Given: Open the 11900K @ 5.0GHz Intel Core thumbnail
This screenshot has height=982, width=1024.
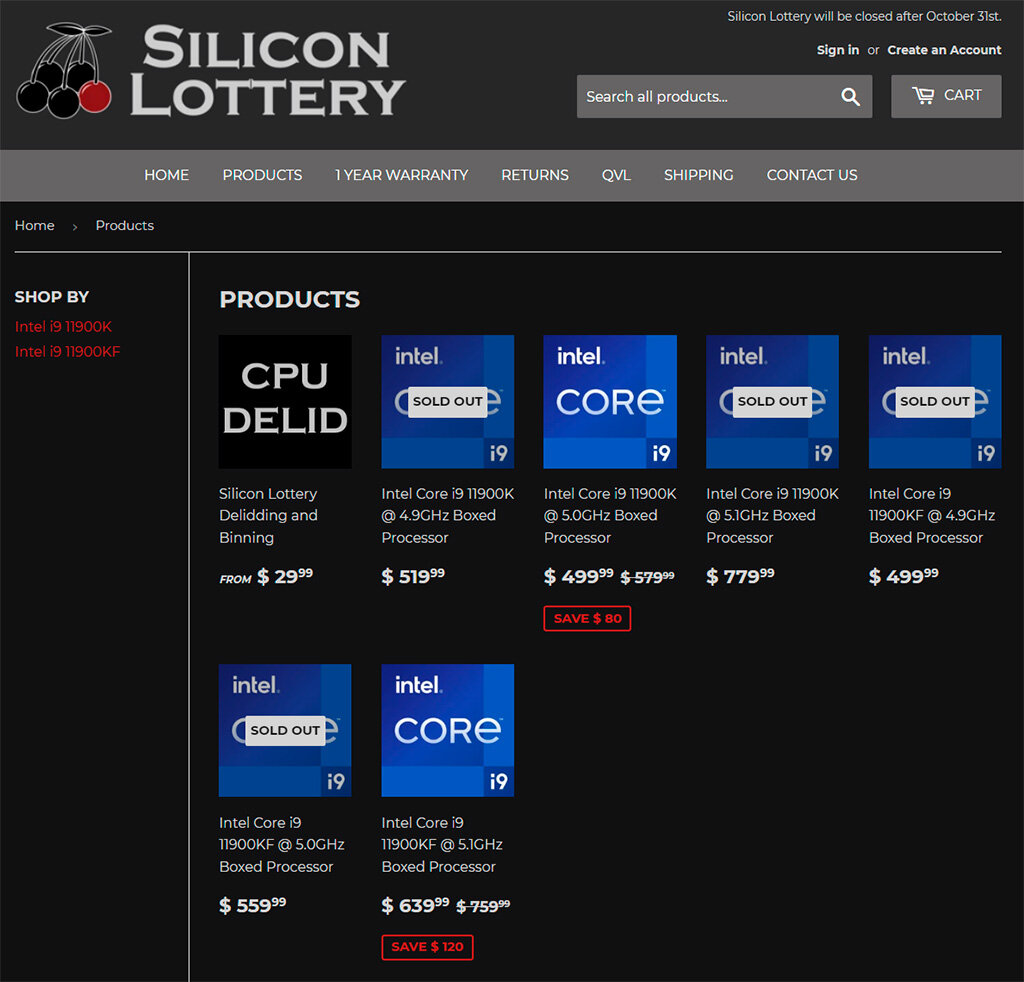Looking at the screenshot, I should coord(610,402).
